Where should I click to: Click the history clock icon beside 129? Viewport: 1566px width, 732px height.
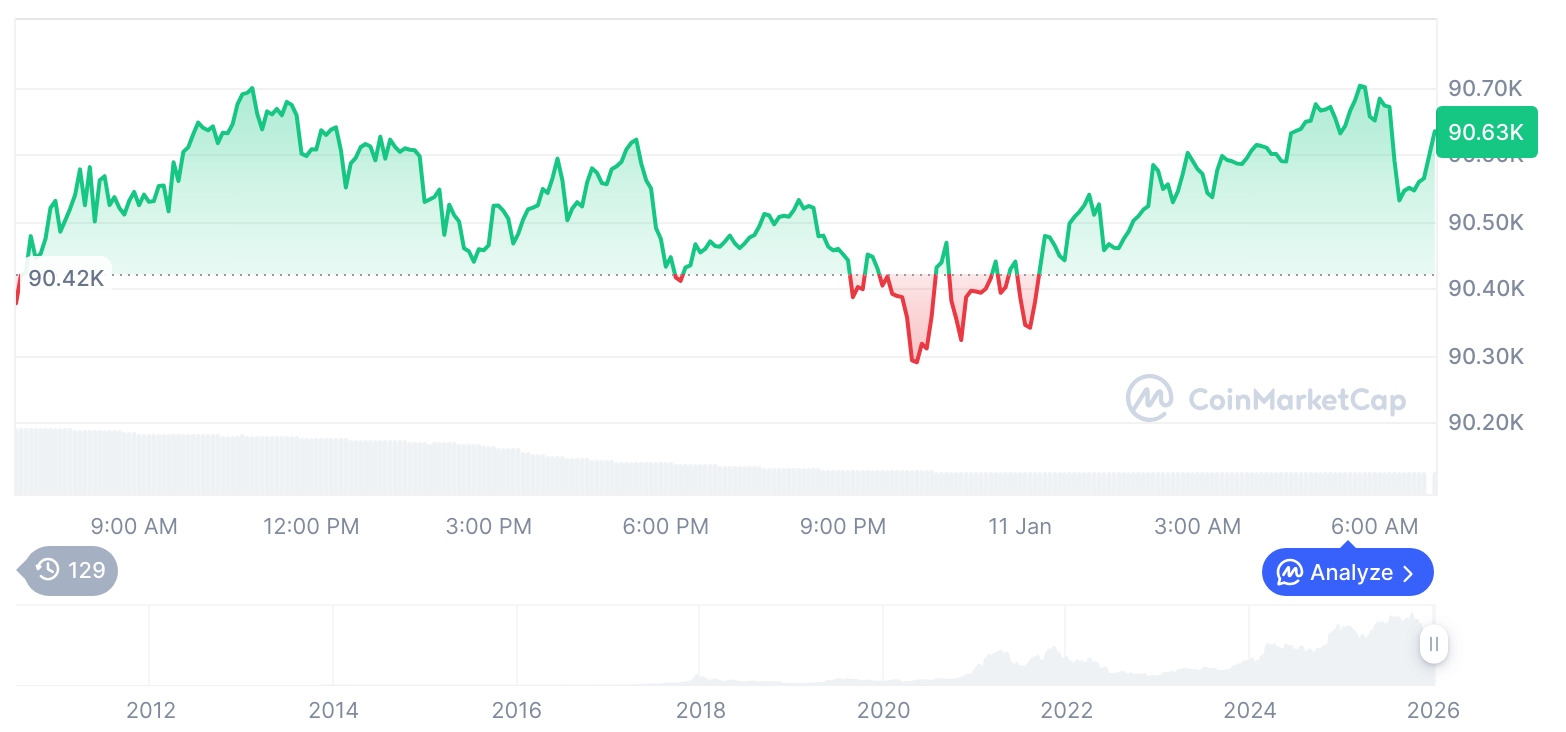47,570
